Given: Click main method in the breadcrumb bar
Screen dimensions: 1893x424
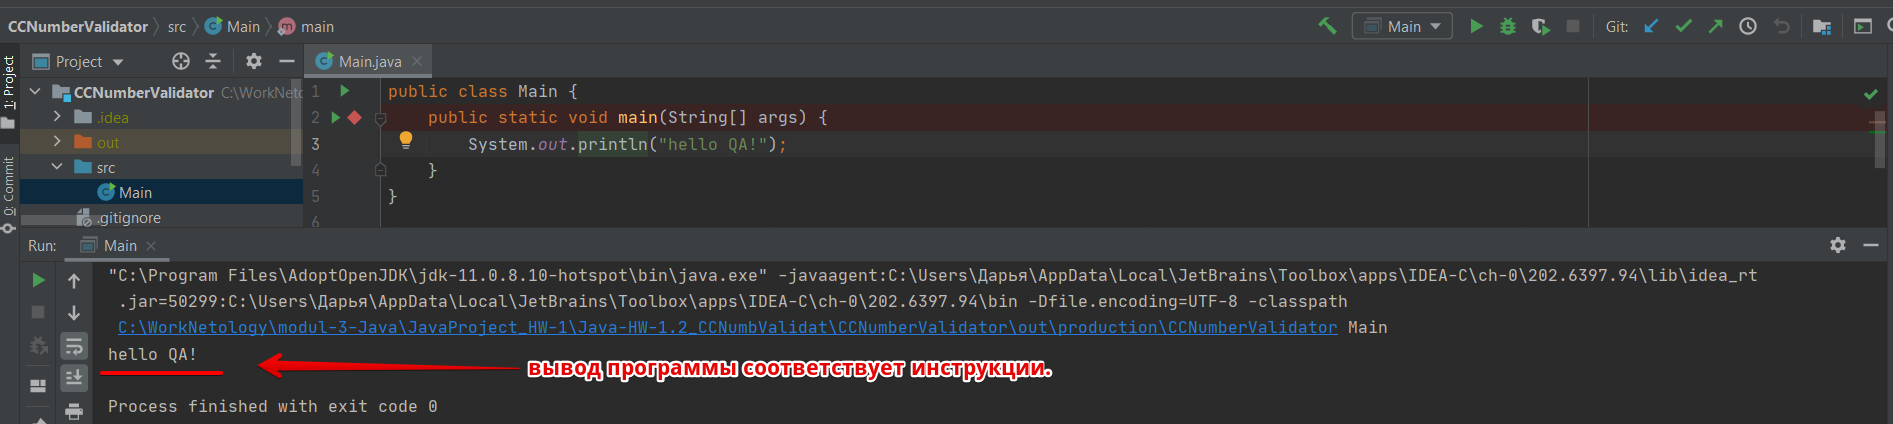Looking at the screenshot, I should [307, 26].
